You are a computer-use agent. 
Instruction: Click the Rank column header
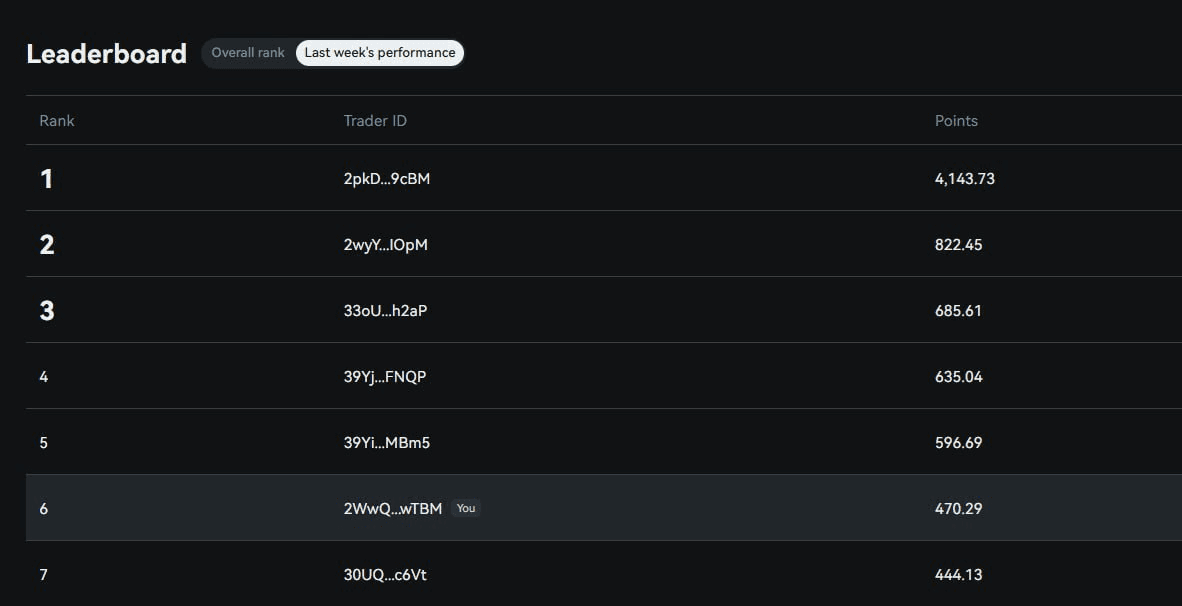(57, 121)
